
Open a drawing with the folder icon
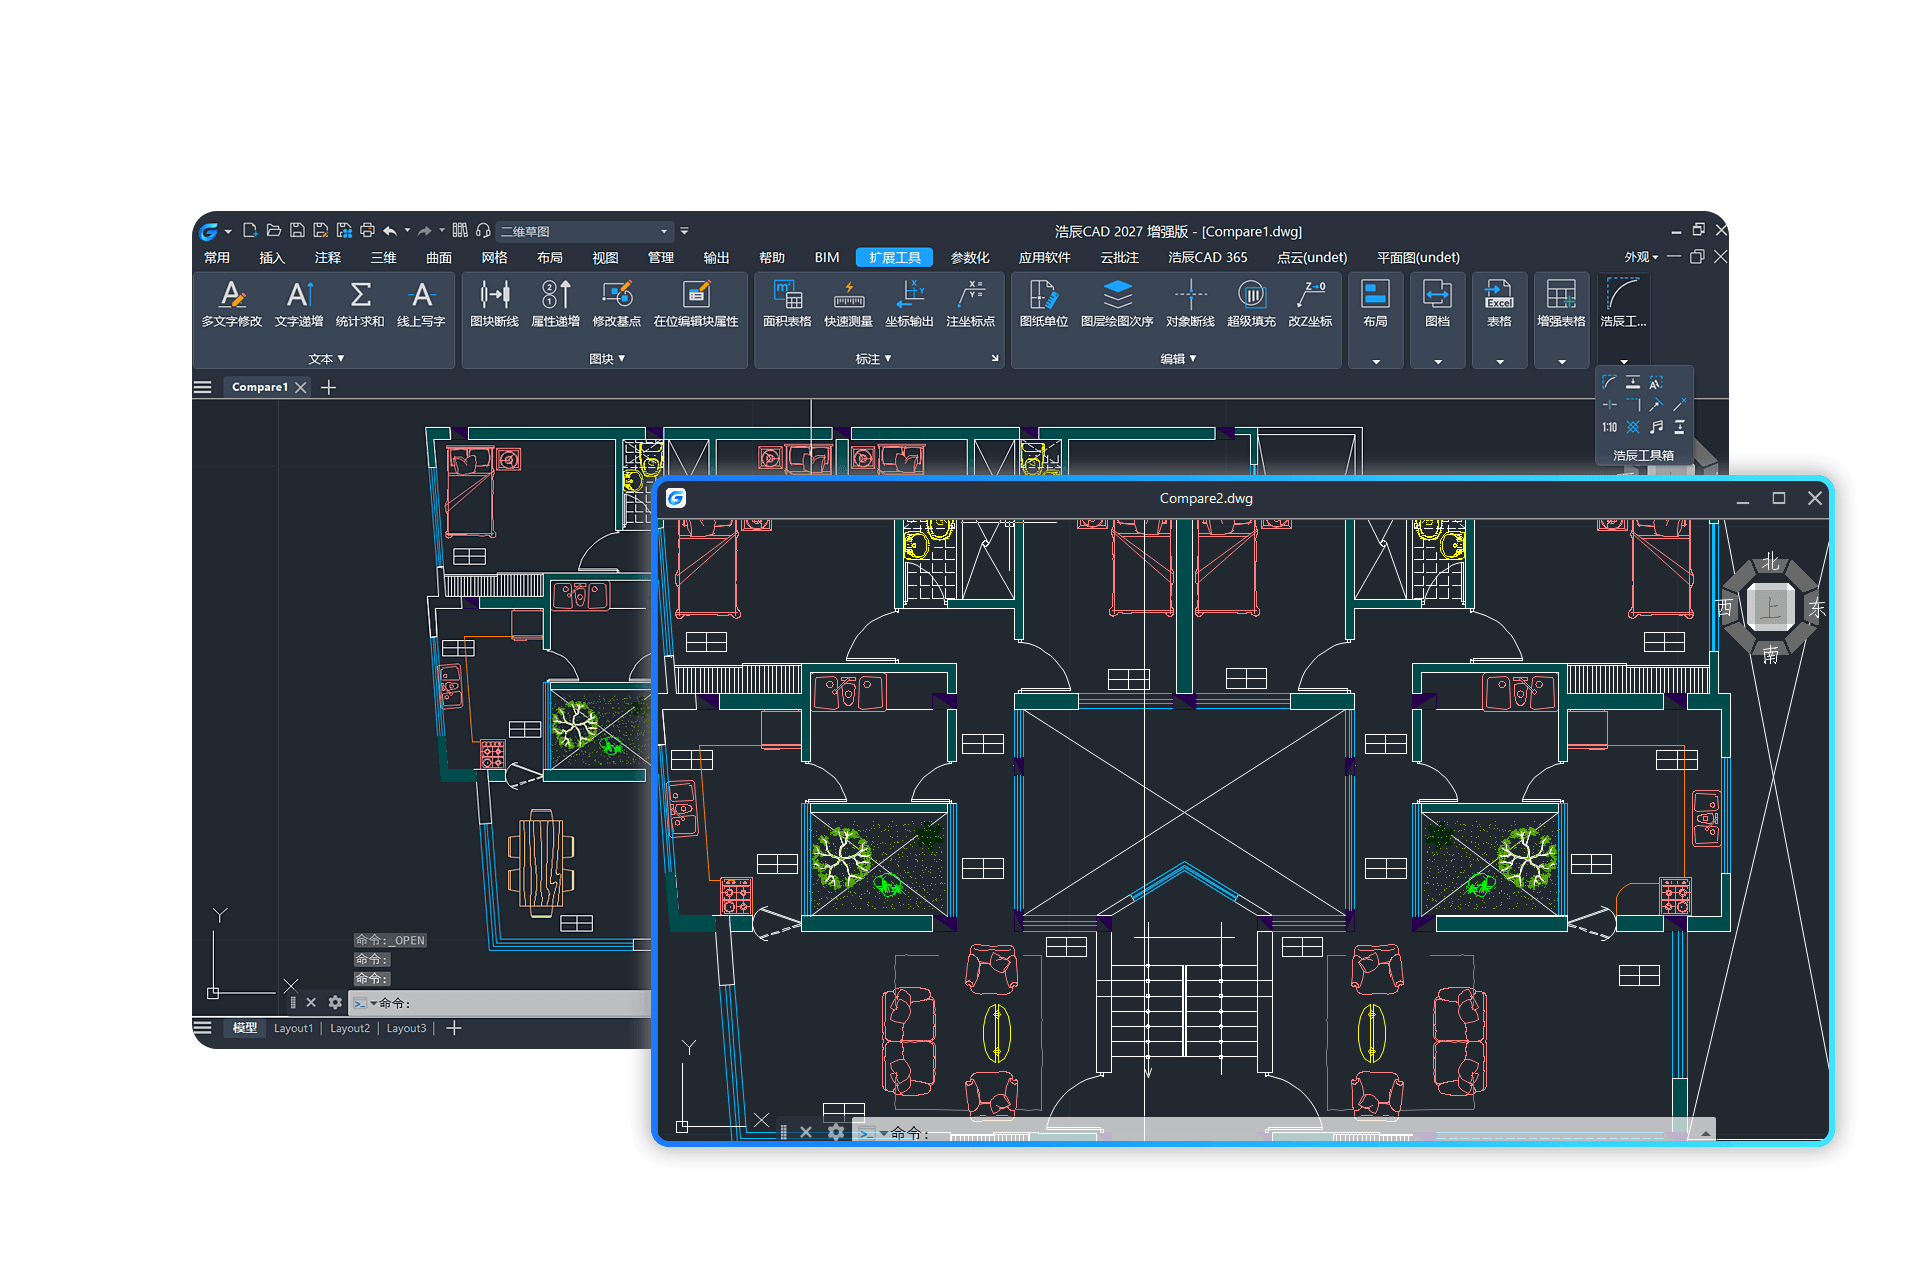[x=273, y=231]
